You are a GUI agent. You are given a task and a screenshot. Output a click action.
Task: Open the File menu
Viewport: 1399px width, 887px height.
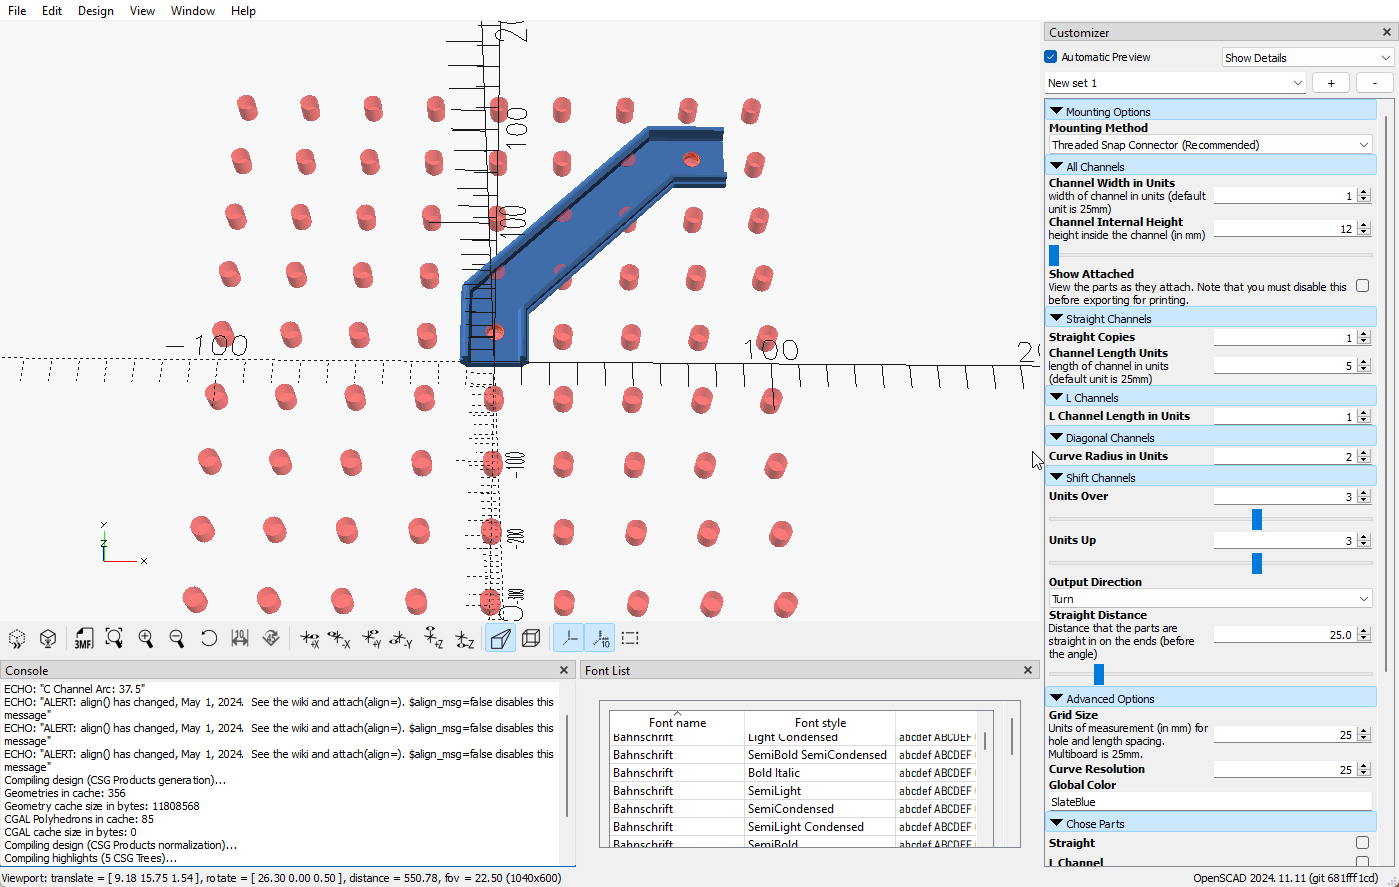17,10
